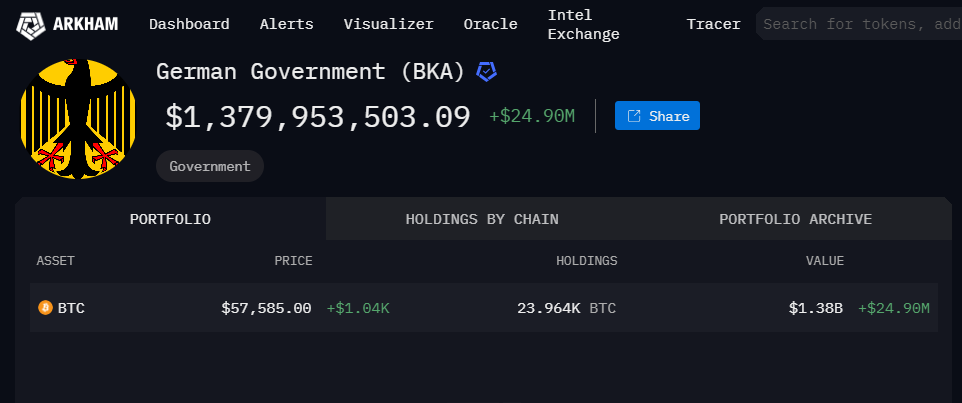Open the Portfolio Archive tab

click(x=795, y=219)
